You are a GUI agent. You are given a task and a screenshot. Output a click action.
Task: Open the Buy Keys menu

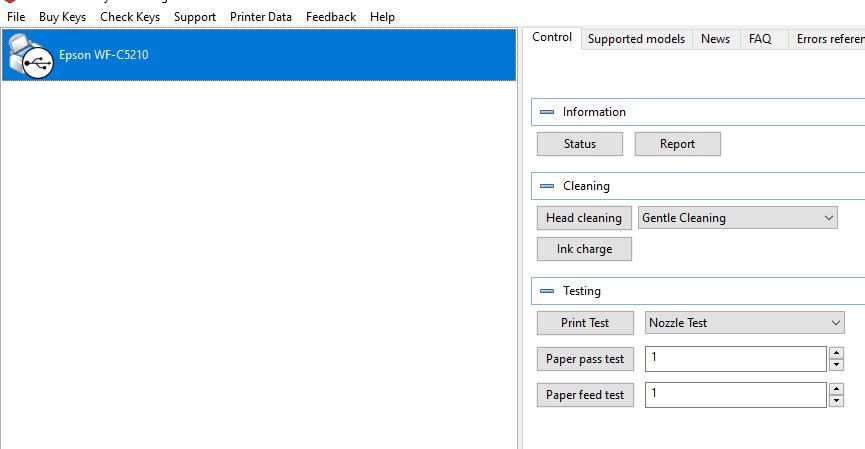point(62,17)
